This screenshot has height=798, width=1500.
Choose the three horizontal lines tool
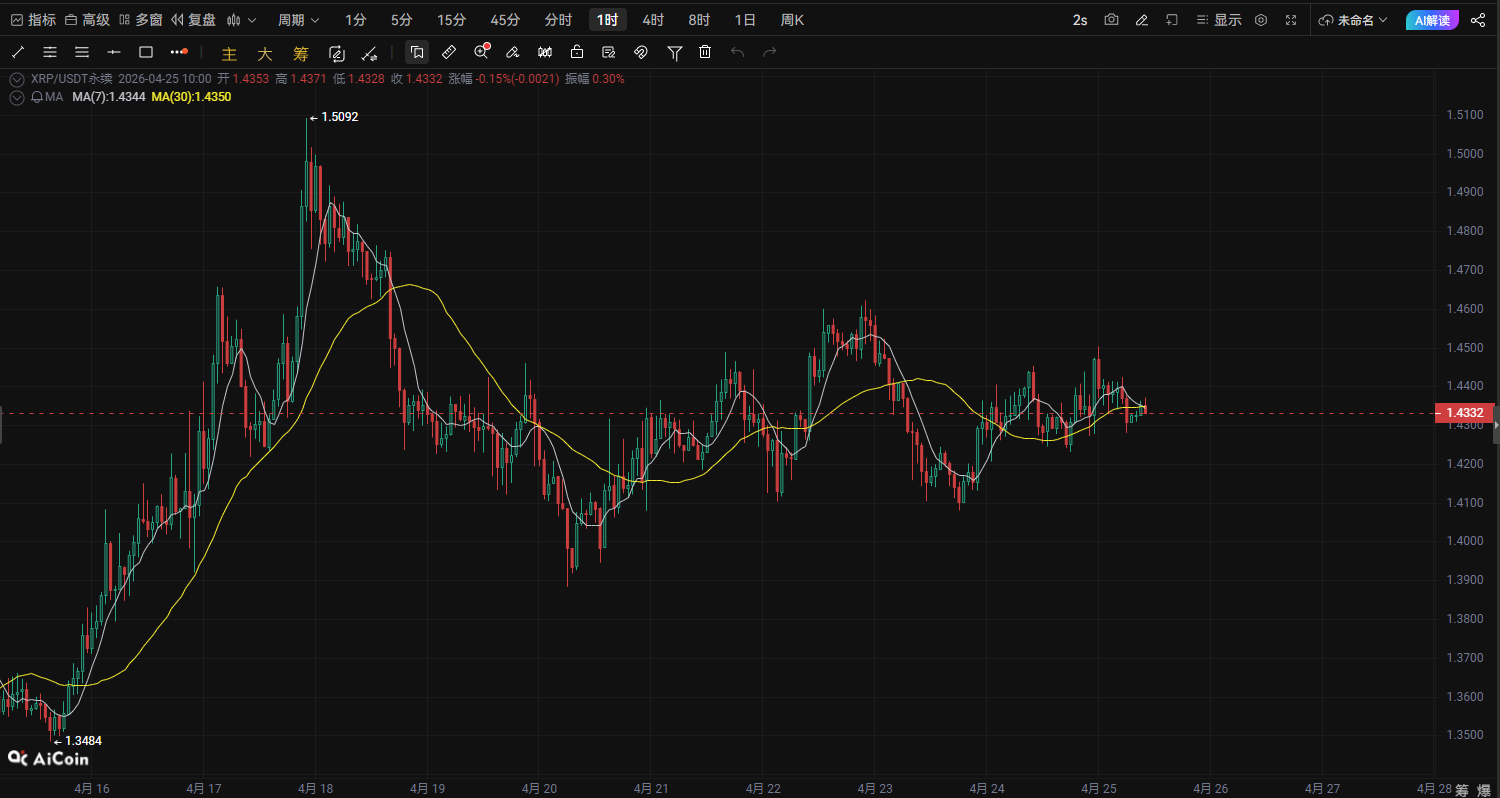click(82, 52)
